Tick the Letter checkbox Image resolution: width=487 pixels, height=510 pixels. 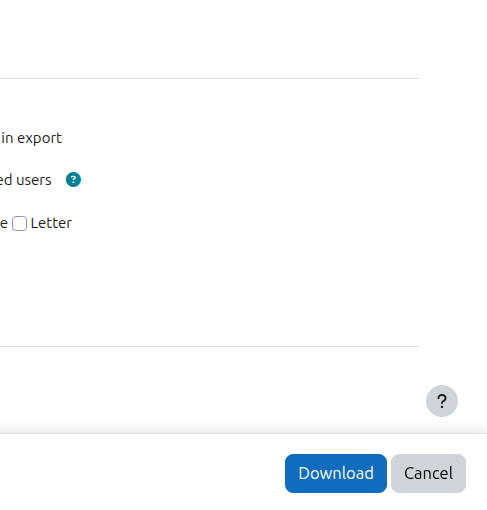pos(19,223)
